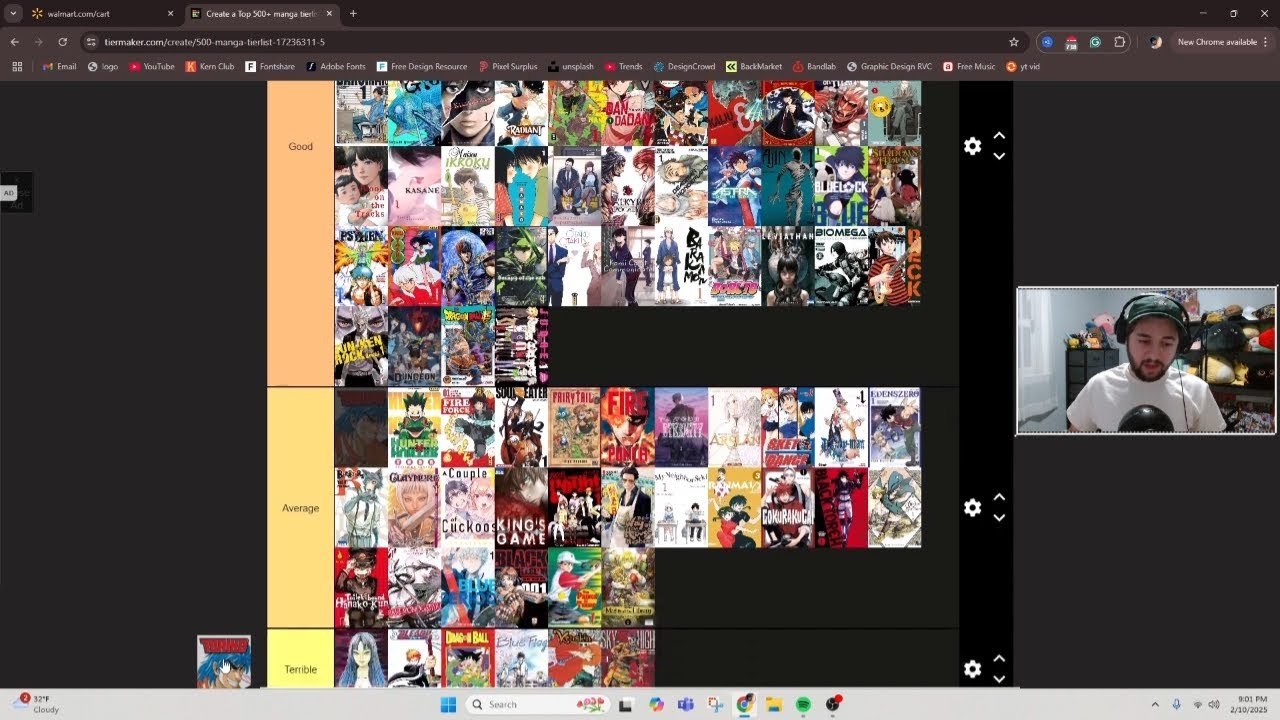Screen dimensions: 1280x720
Task: Select the Kasane manga cover
Action: (x=414, y=187)
